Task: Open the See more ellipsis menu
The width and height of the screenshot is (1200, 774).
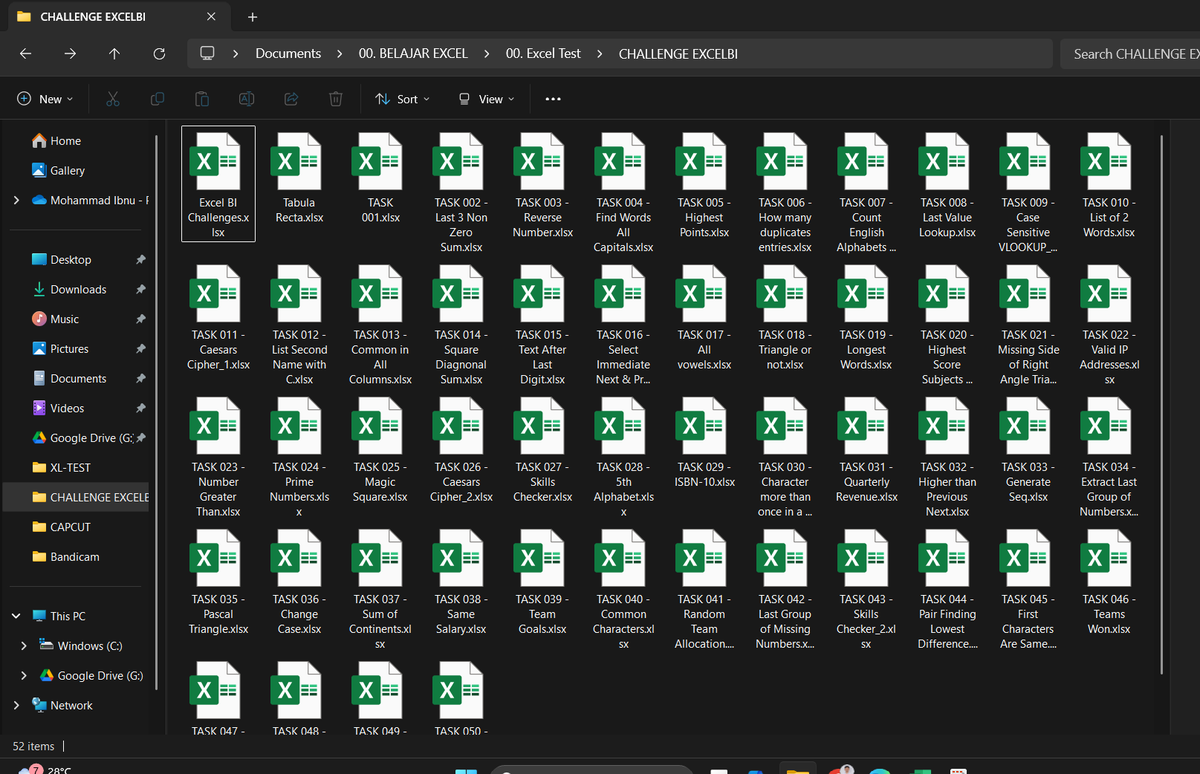Action: coord(553,99)
